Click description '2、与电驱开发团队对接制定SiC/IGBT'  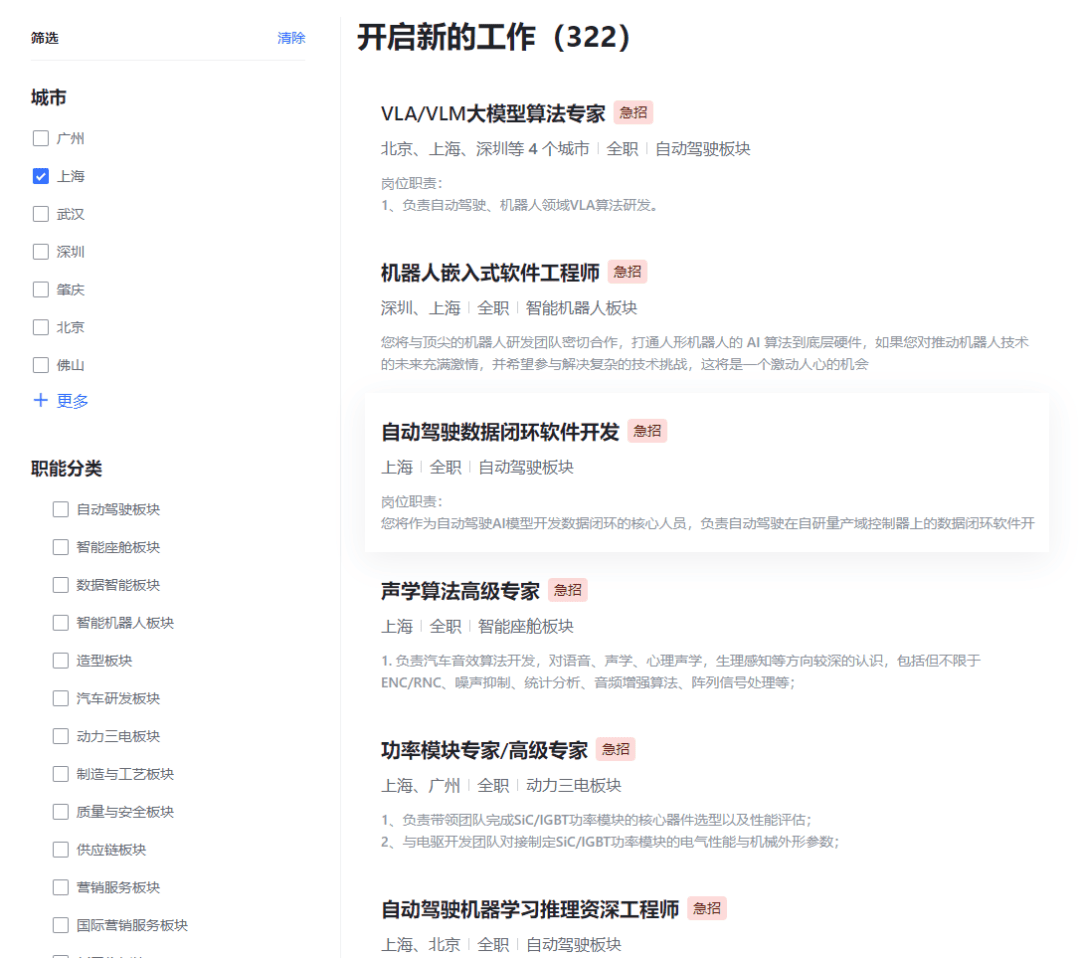(610, 842)
